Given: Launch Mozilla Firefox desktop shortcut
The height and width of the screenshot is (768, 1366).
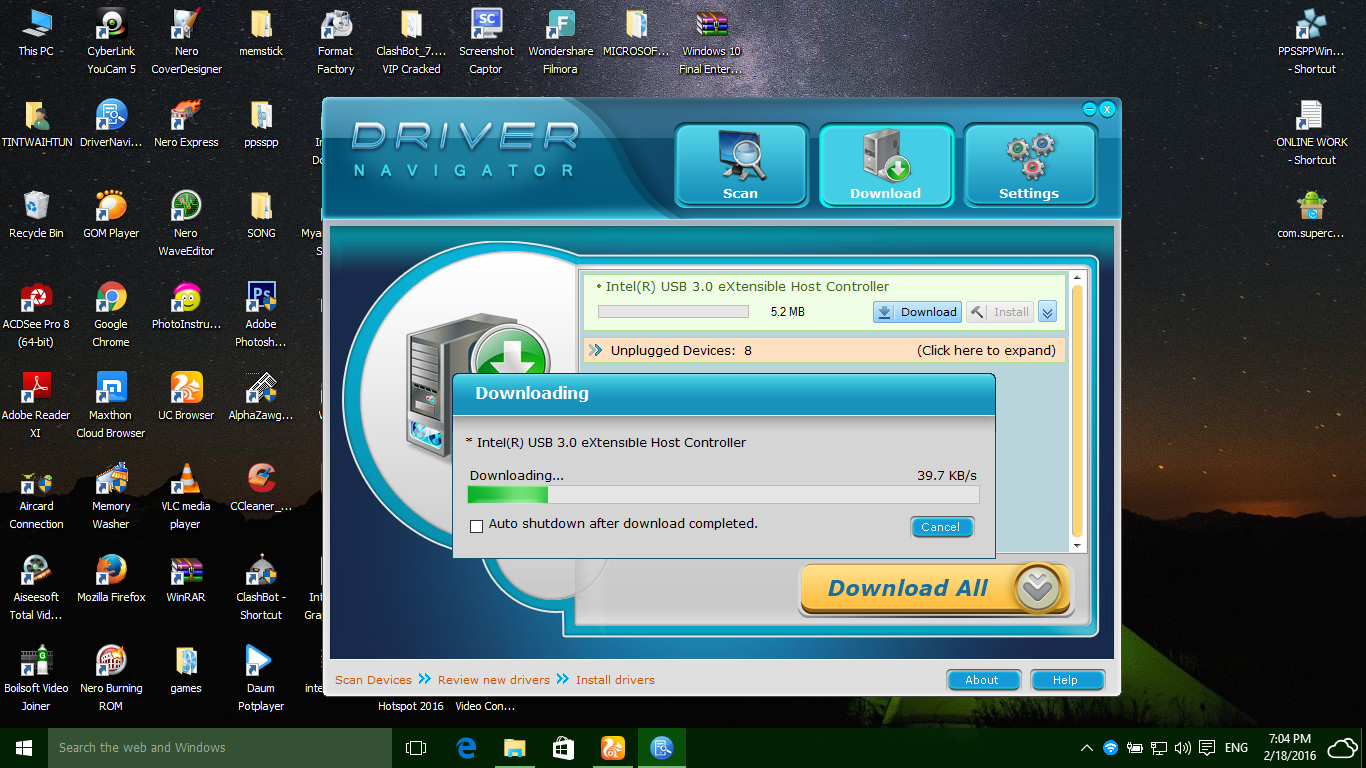Looking at the screenshot, I should [111, 578].
